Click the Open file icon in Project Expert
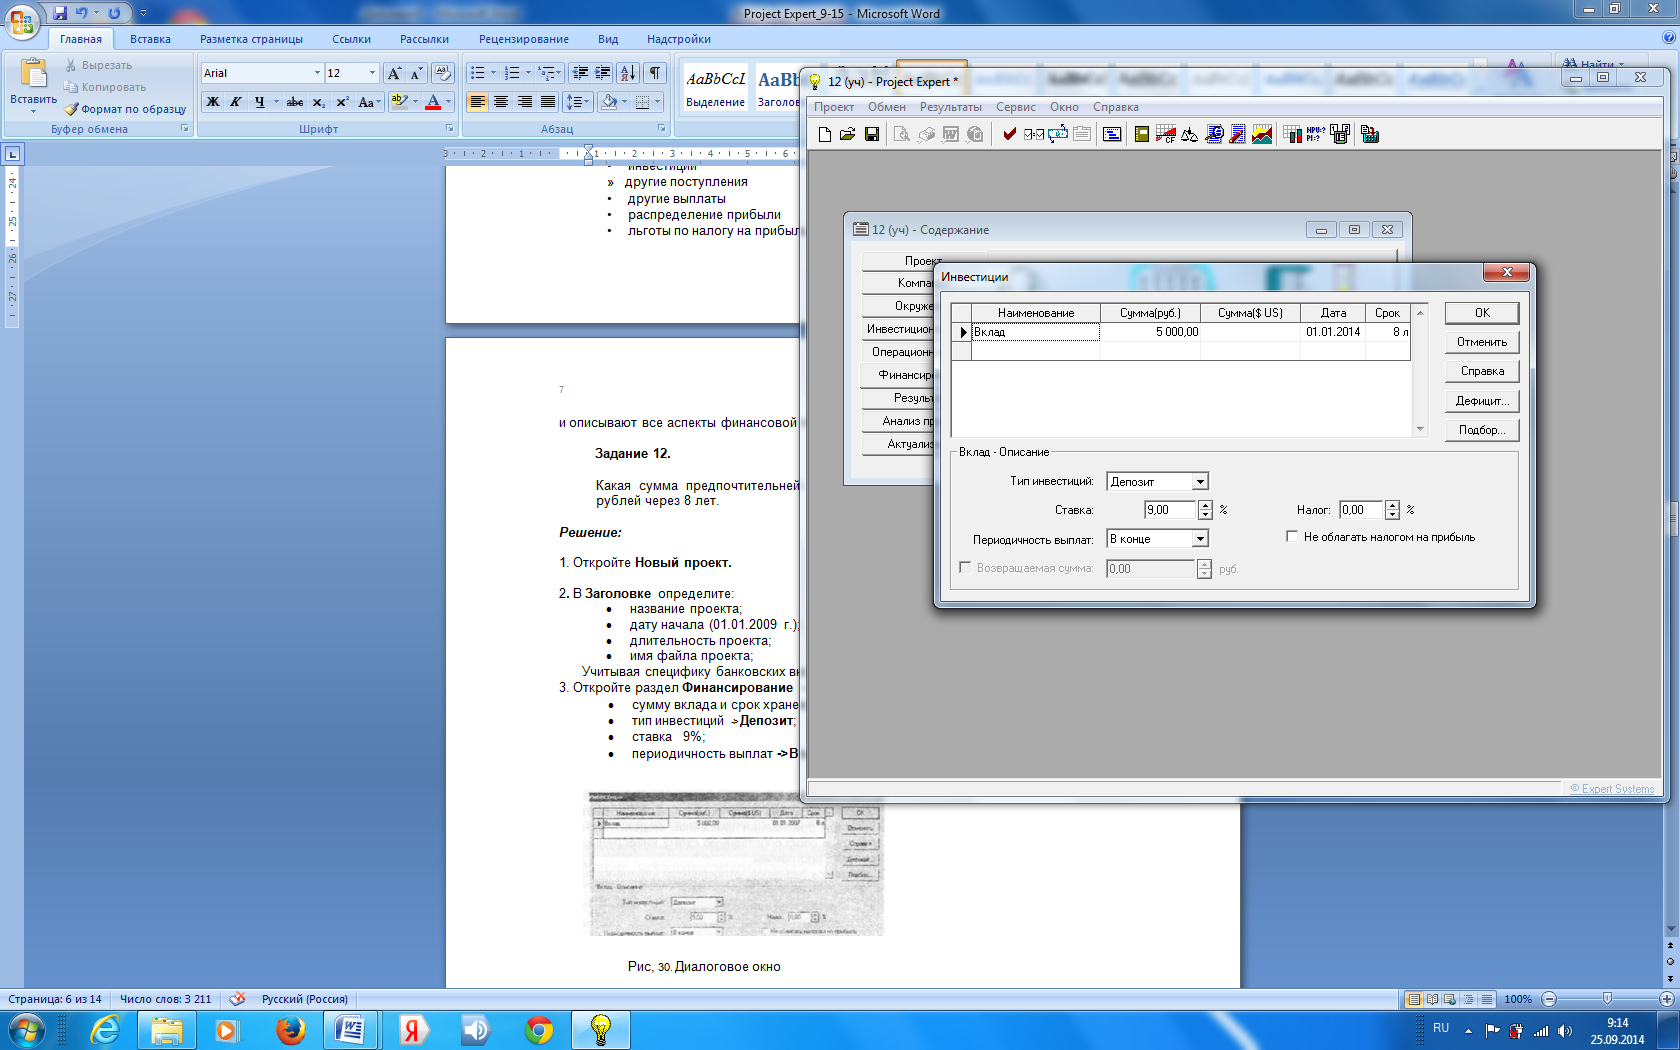This screenshot has width=1680, height=1050. tap(848, 134)
